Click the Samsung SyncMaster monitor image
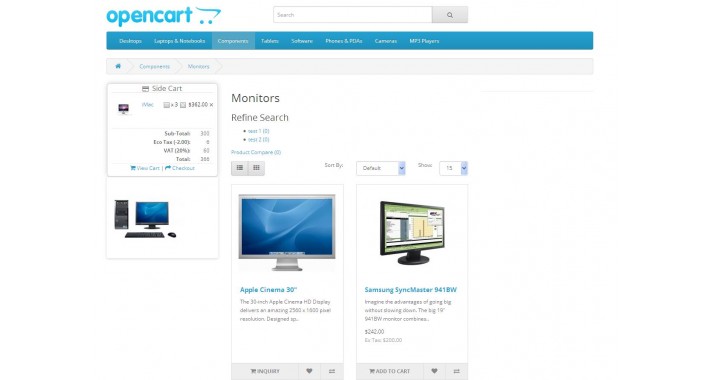 [x=412, y=232]
